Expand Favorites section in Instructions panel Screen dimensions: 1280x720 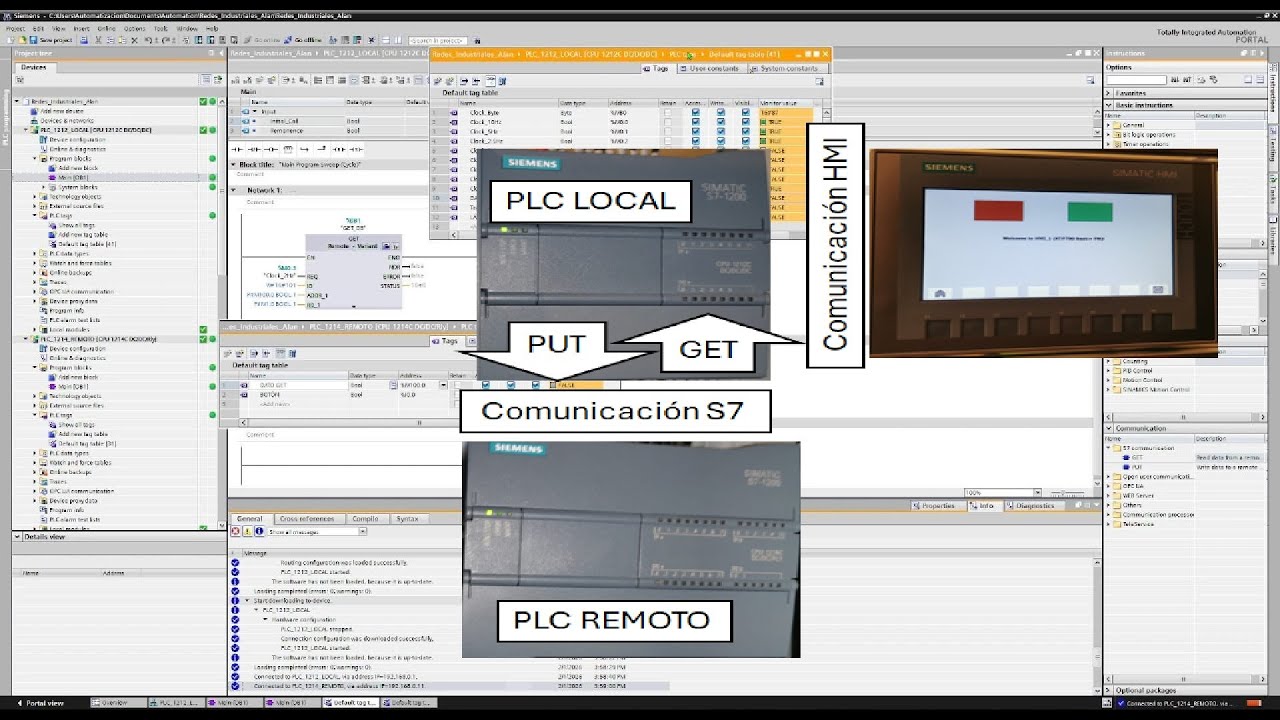click(1108, 93)
